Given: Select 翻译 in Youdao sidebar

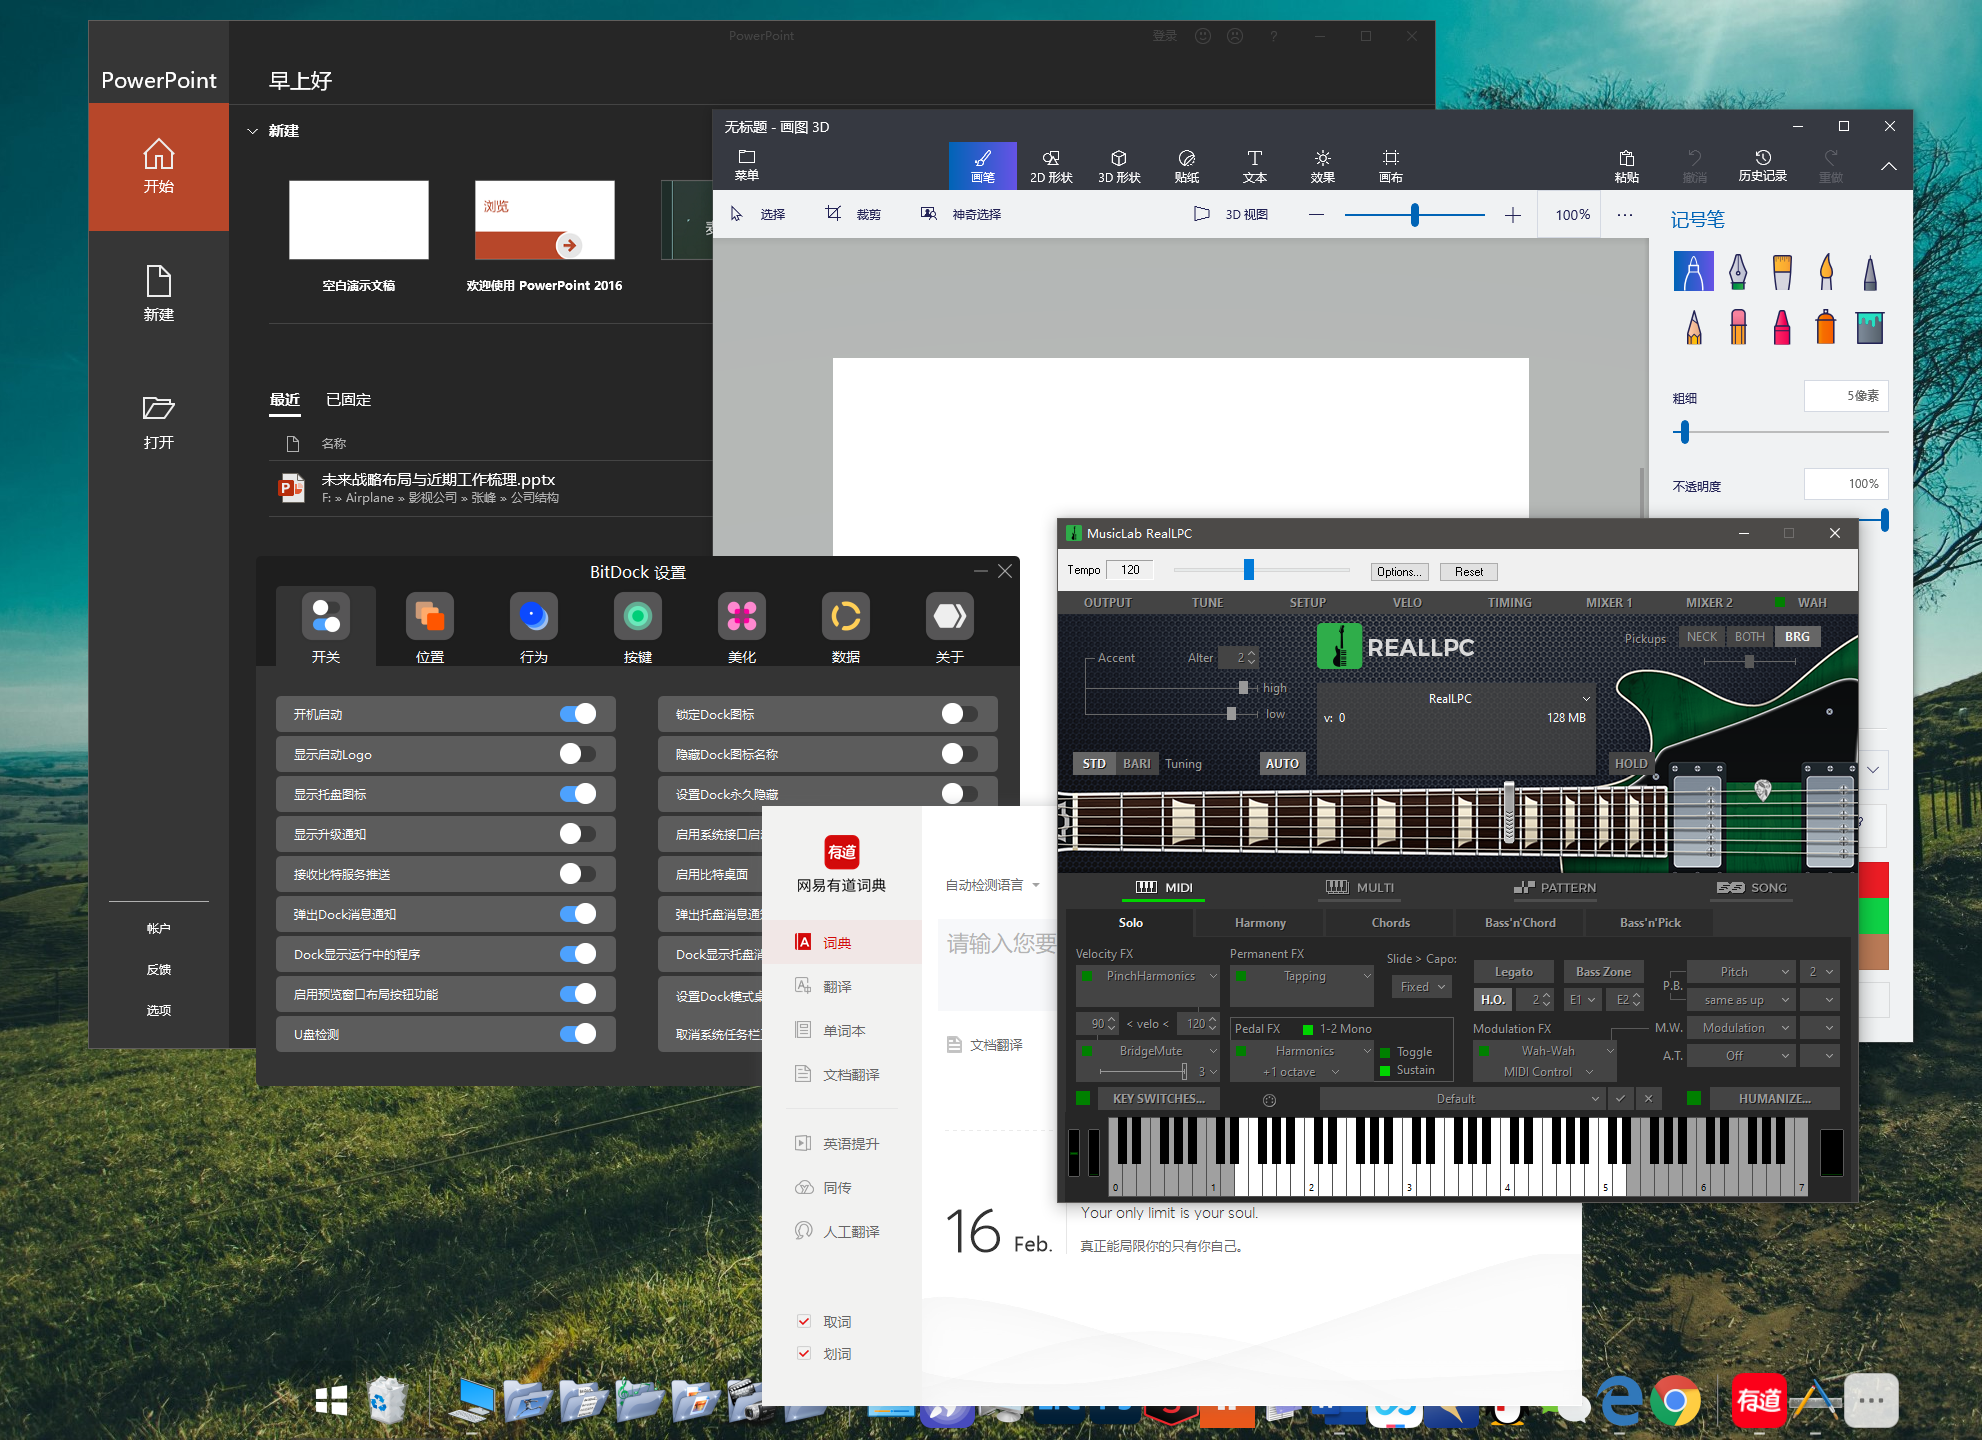Looking at the screenshot, I should tap(840, 986).
